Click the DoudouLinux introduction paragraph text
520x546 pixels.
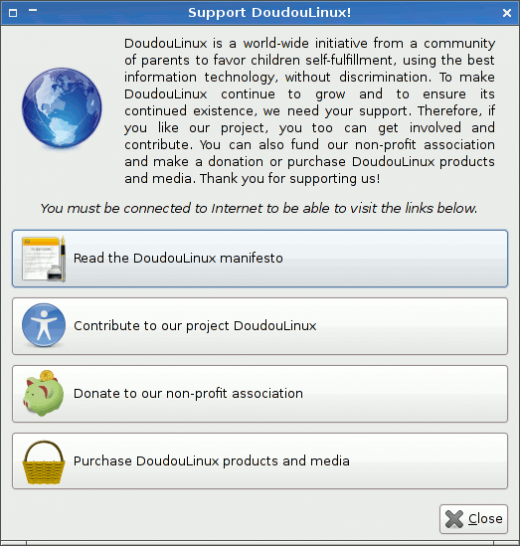coord(309,111)
